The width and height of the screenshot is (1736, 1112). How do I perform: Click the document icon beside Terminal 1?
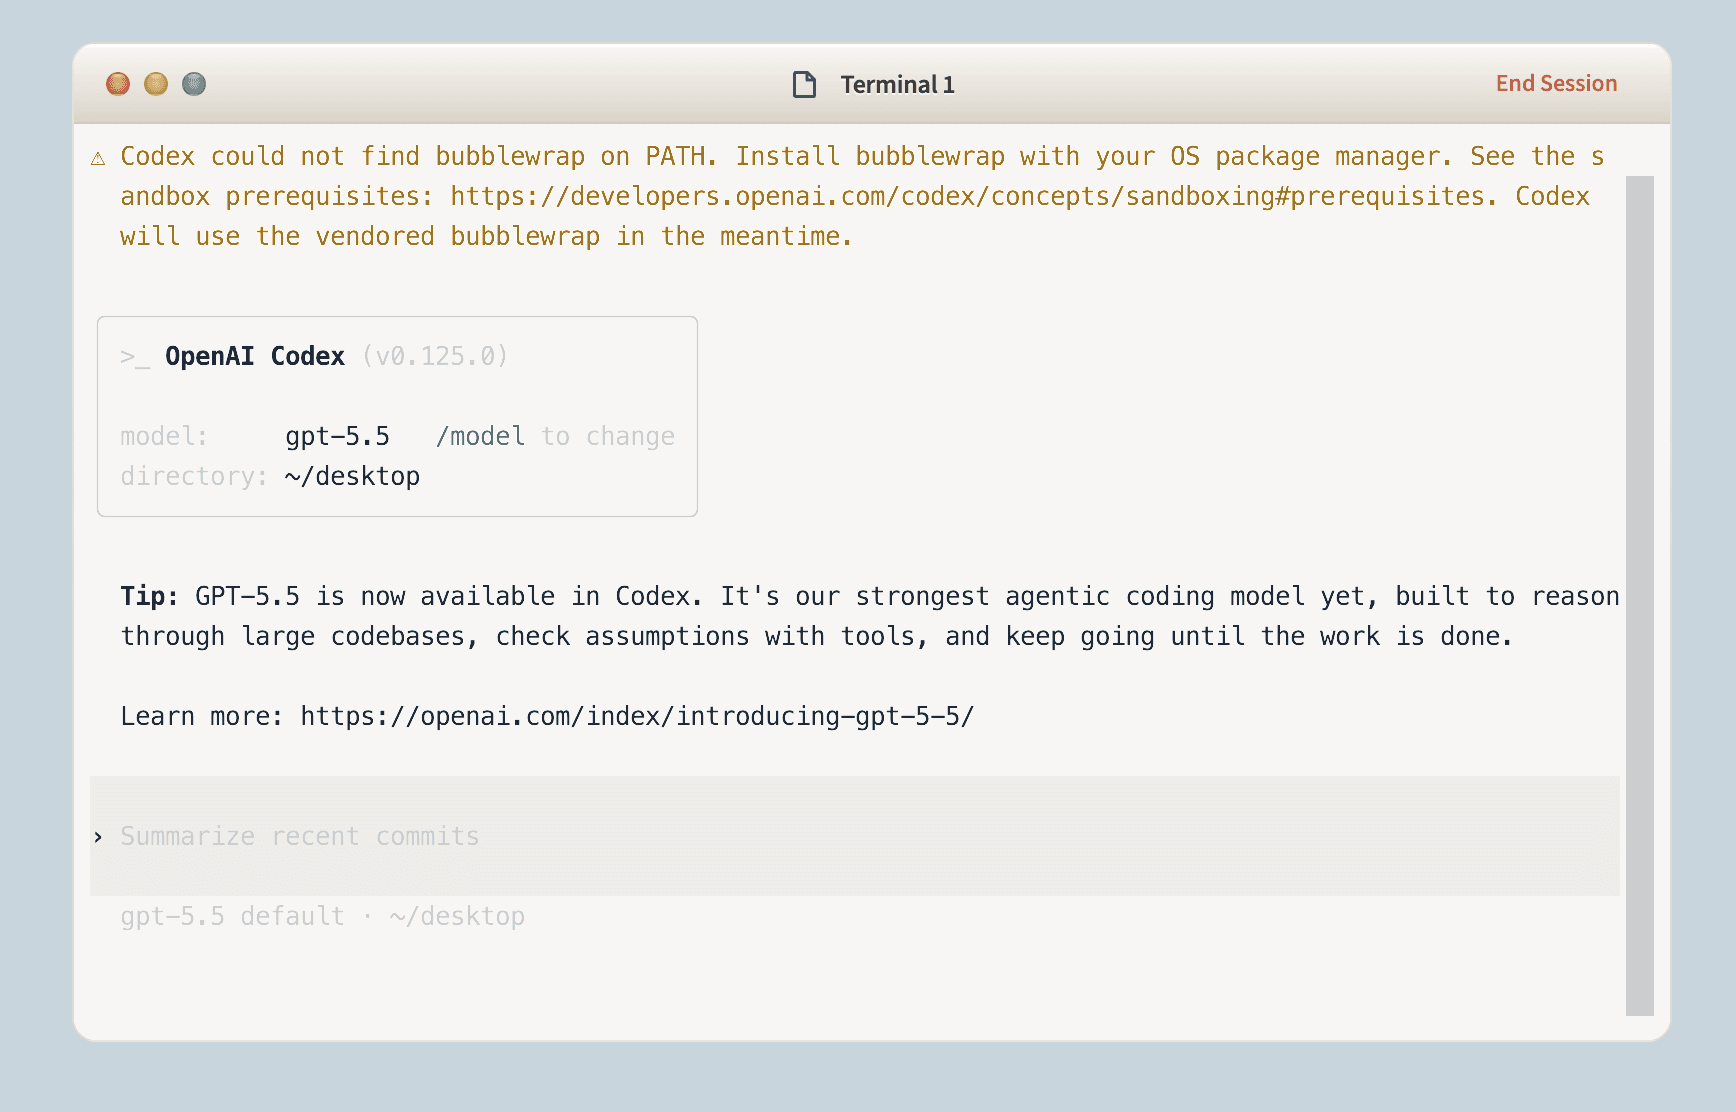pos(804,84)
